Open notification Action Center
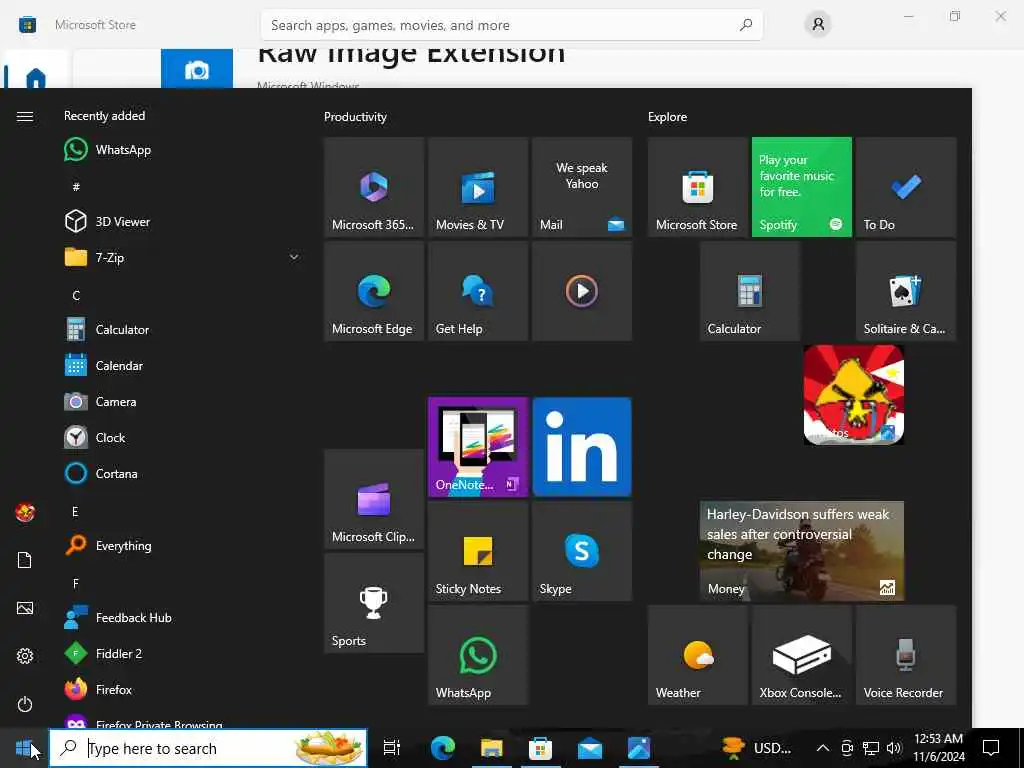 click(x=991, y=748)
